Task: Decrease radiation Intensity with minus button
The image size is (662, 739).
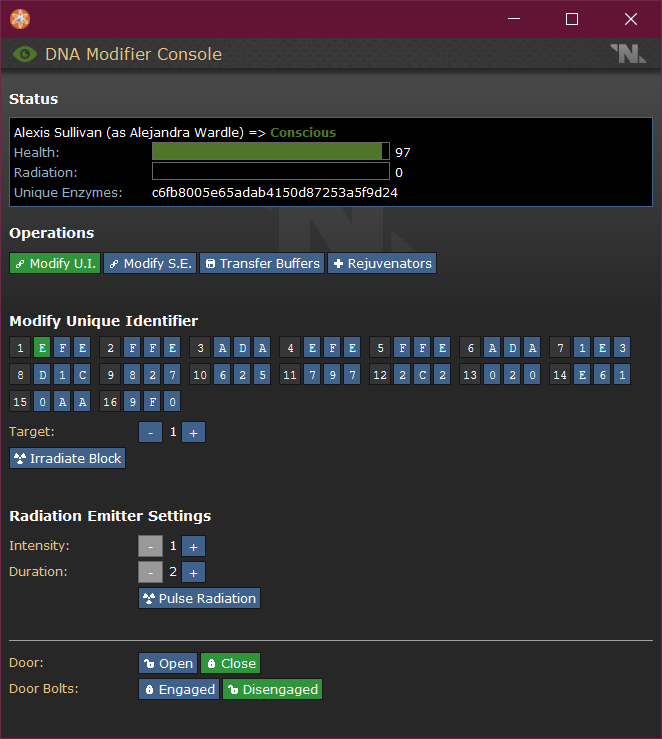Action: (x=150, y=546)
